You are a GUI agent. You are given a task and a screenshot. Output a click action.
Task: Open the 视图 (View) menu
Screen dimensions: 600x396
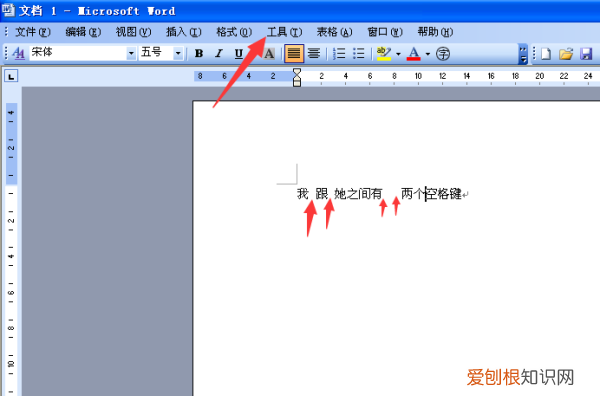click(x=133, y=32)
